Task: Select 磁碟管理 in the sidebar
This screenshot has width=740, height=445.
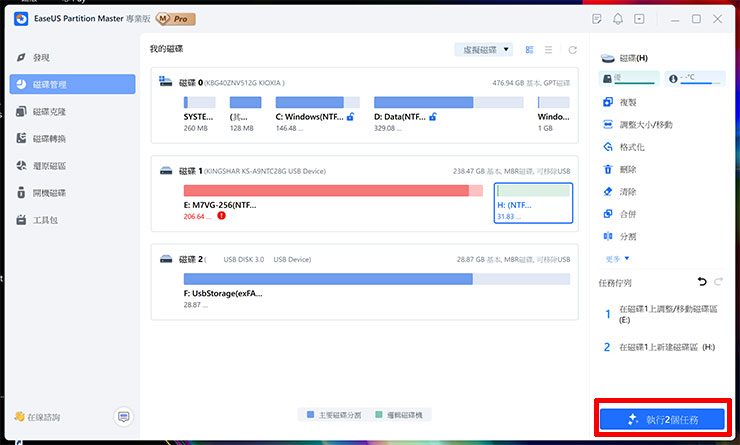Action: (72, 84)
